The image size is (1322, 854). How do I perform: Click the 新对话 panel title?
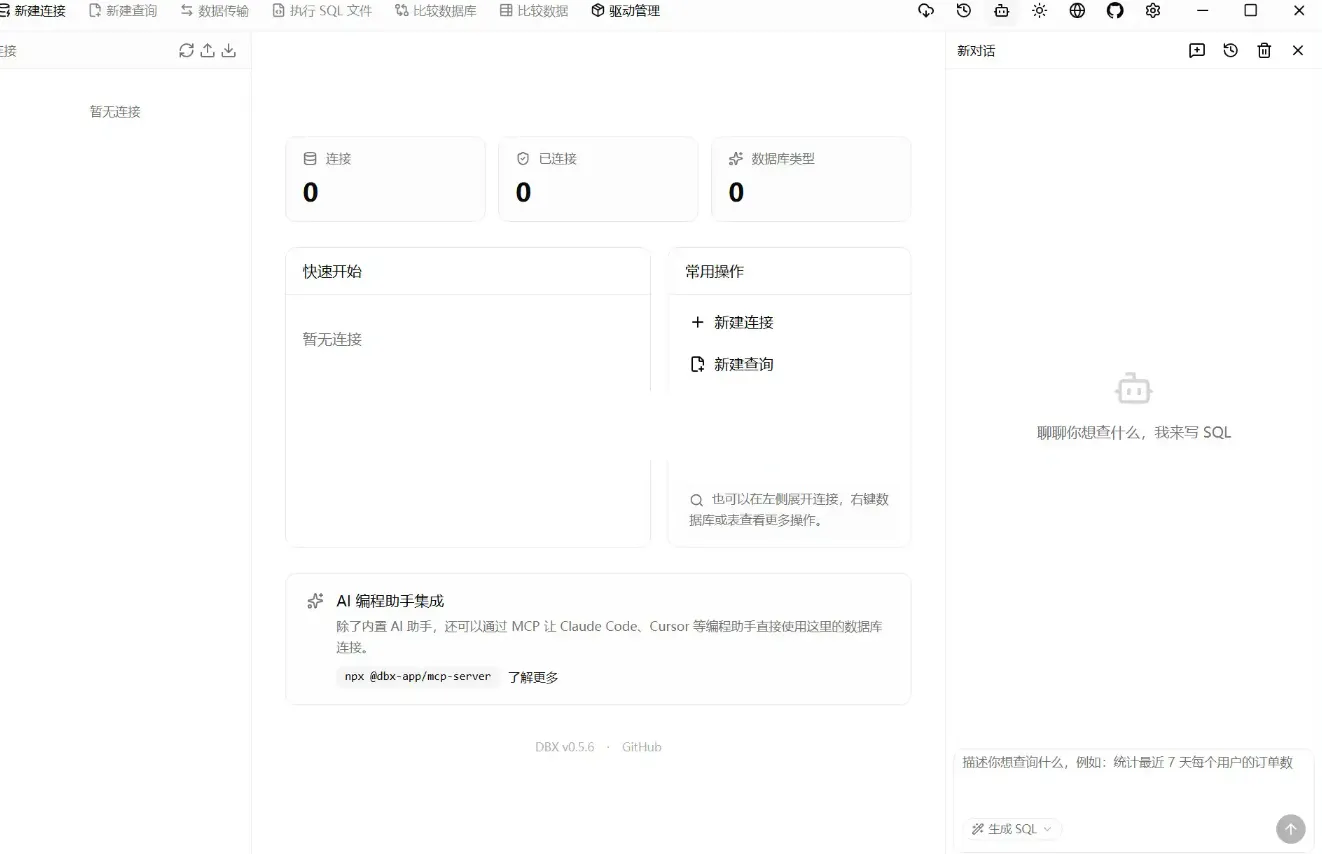(x=976, y=51)
